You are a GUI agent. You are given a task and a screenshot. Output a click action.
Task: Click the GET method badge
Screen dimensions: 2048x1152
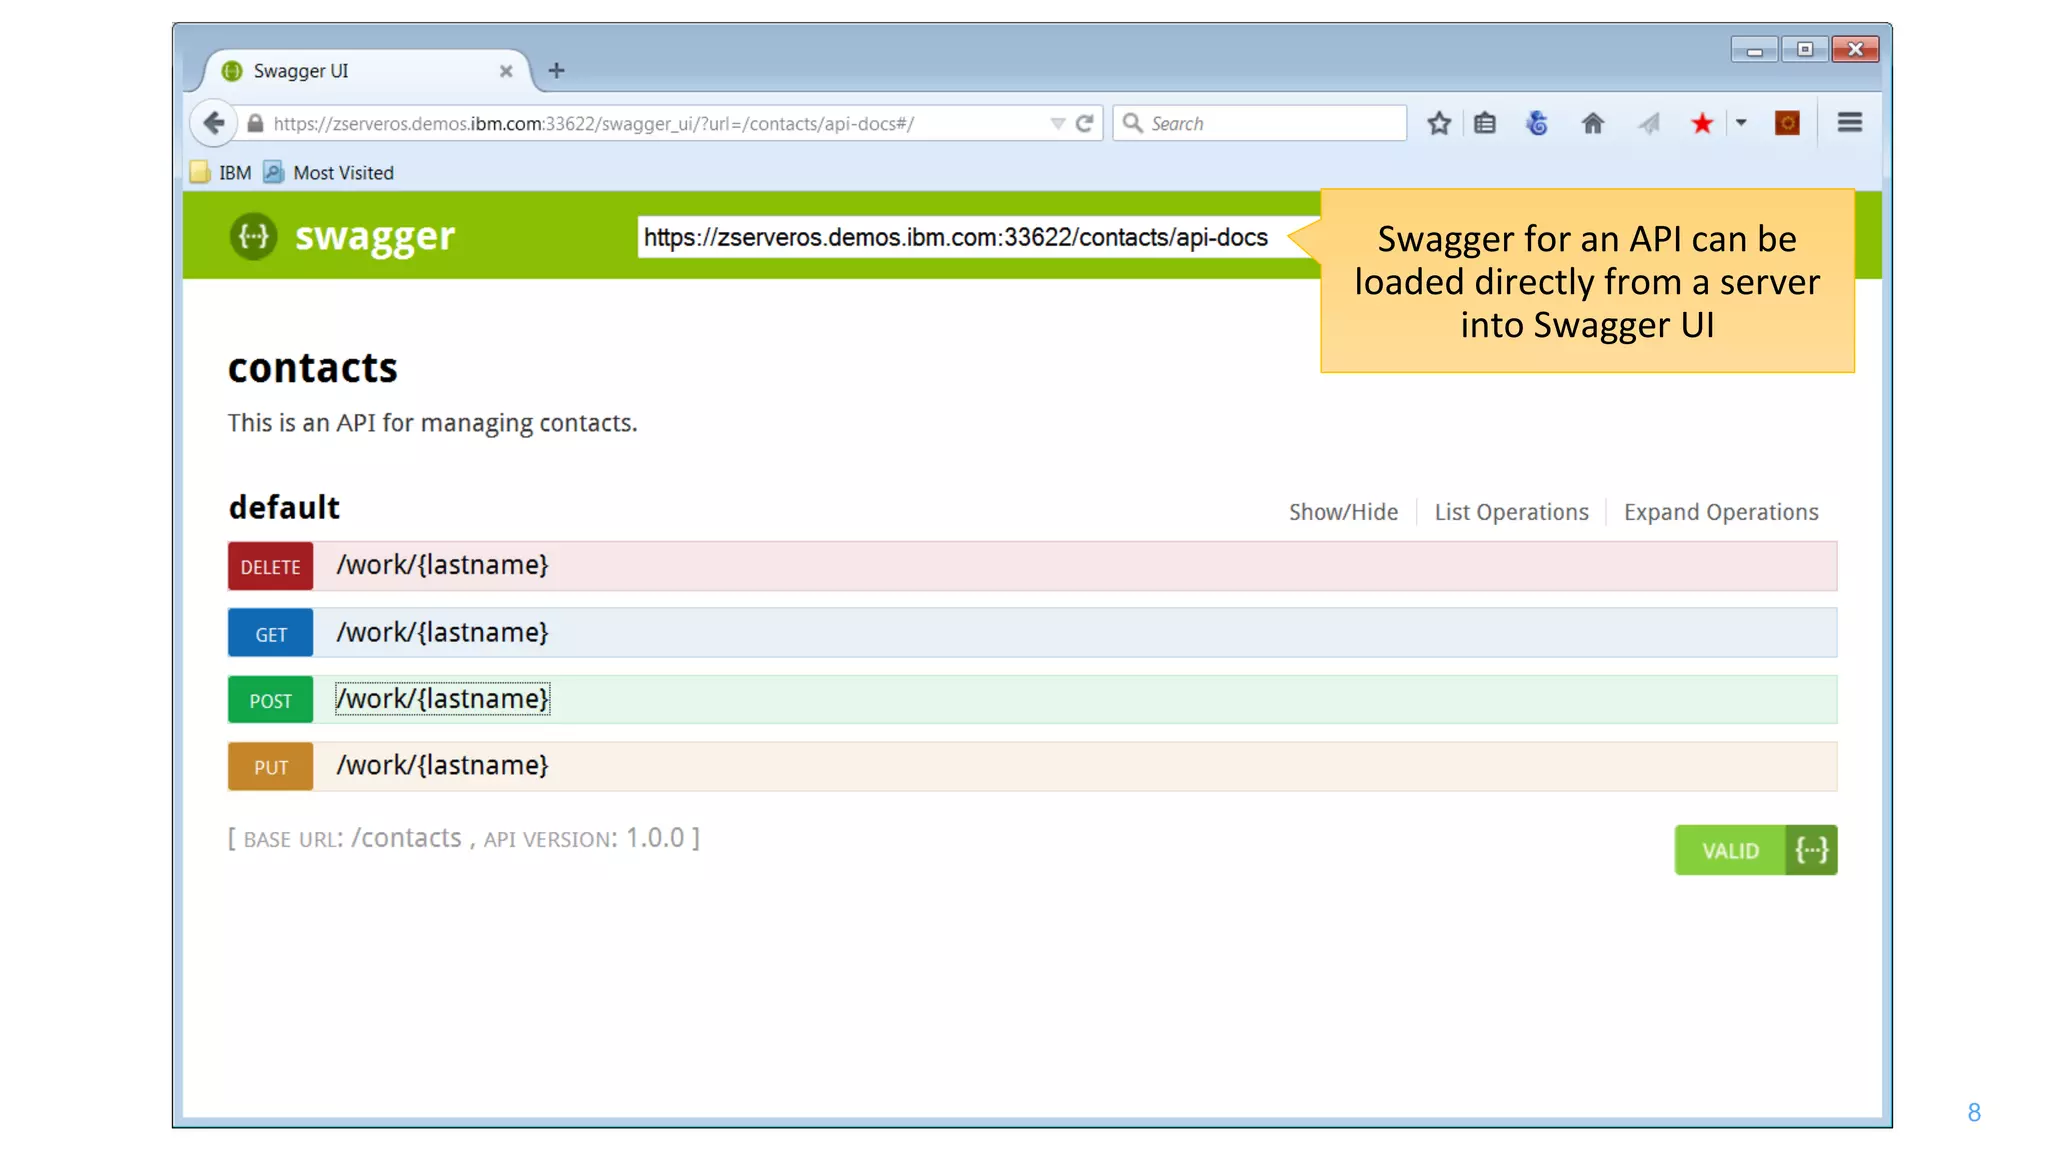[x=270, y=633]
